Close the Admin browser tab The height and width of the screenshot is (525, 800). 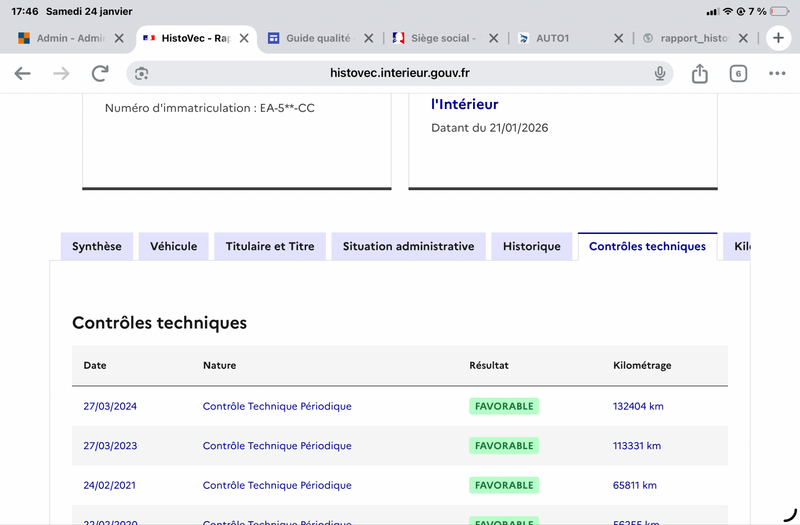pyautogui.click(x=119, y=38)
